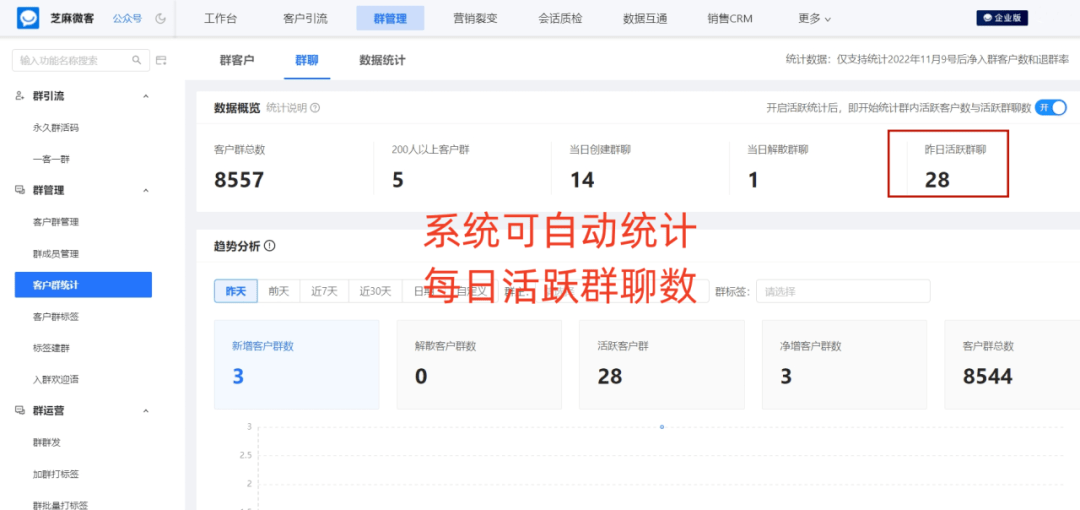Open the 更多 dropdown in top navigation

point(814,18)
